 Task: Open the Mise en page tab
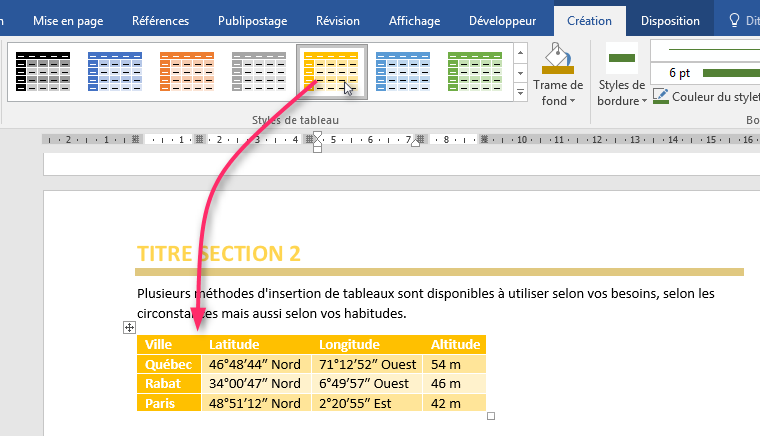click(x=66, y=20)
